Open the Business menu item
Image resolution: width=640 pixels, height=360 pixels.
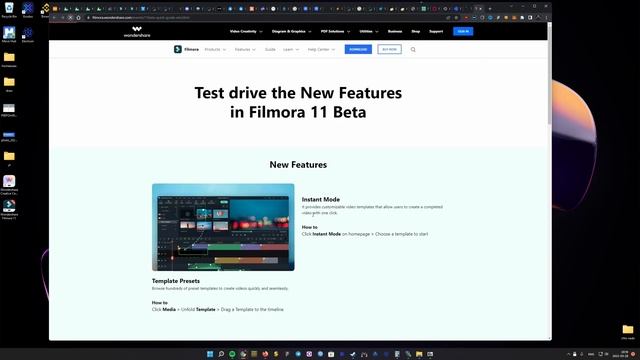tap(395, 31)
